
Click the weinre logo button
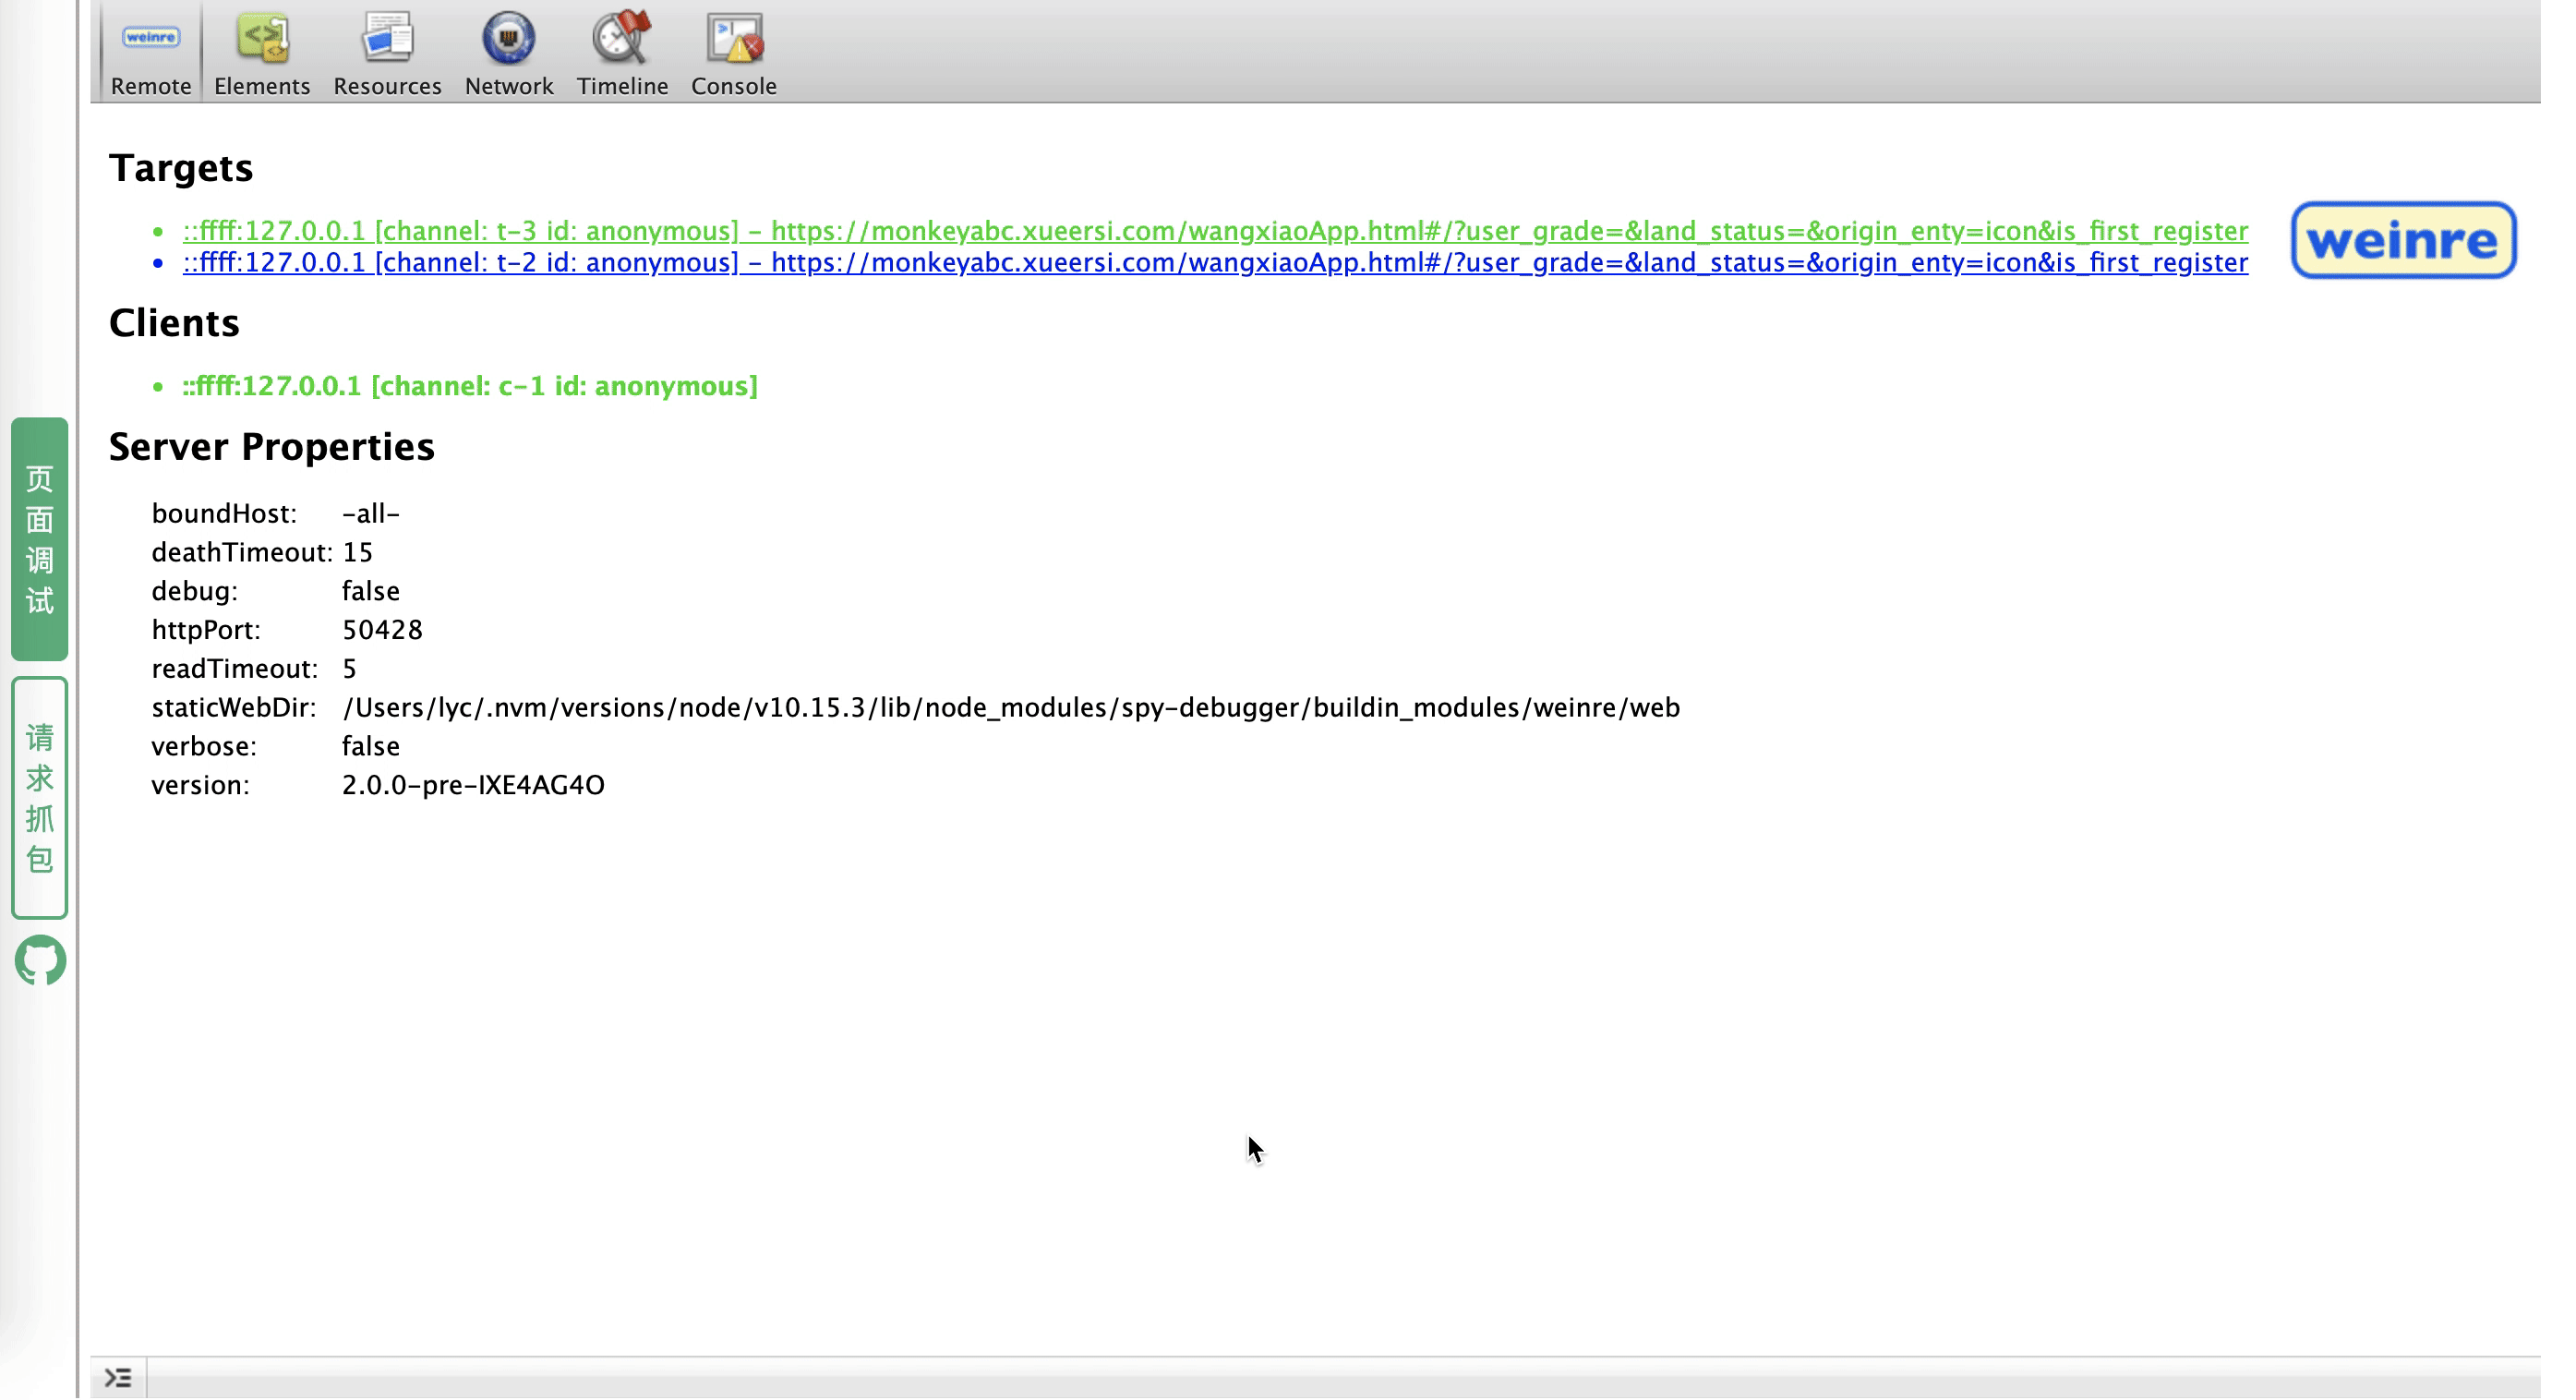2403,240
